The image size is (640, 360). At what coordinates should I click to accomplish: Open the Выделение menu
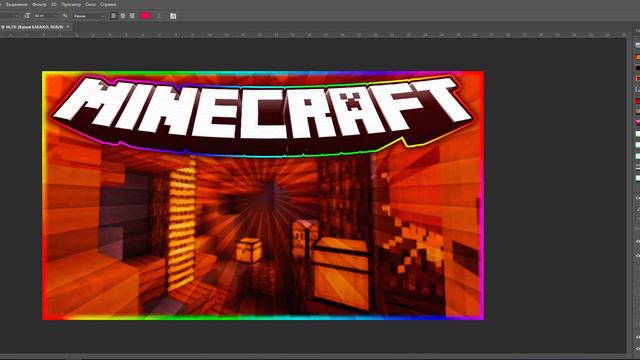(17, 4)
